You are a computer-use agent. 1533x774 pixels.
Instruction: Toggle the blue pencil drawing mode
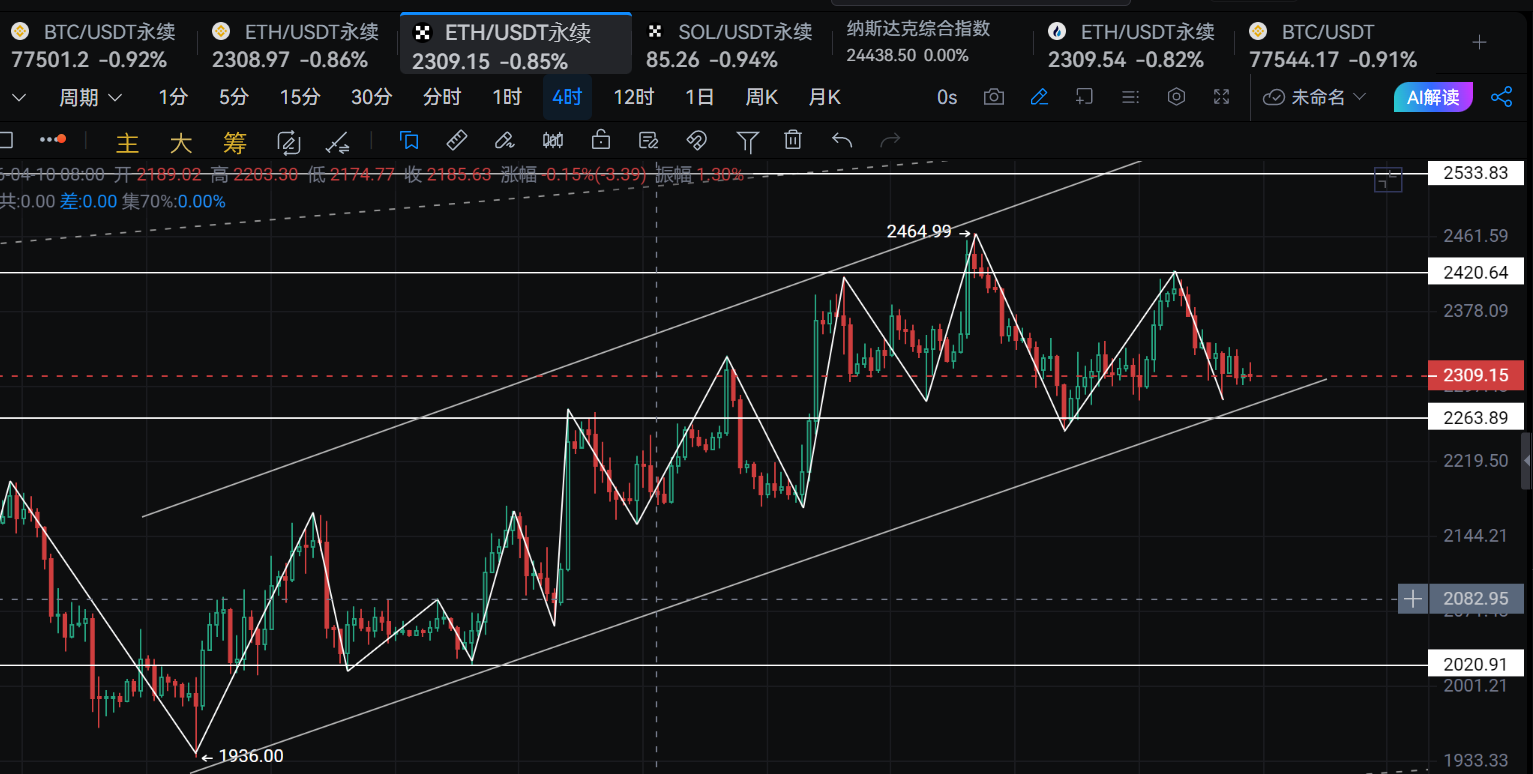point(1039,97)
